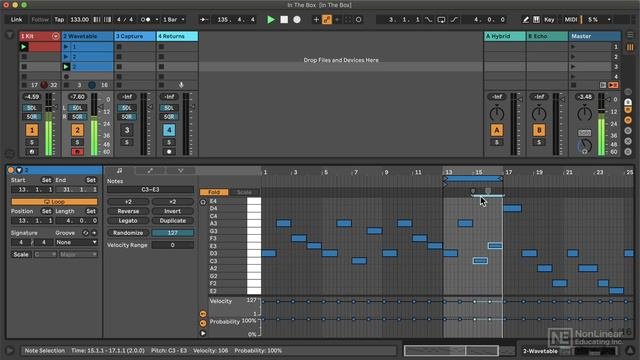640x360 pixels.
Task: Toggle the metronome icon
Action: click(146, 19)
